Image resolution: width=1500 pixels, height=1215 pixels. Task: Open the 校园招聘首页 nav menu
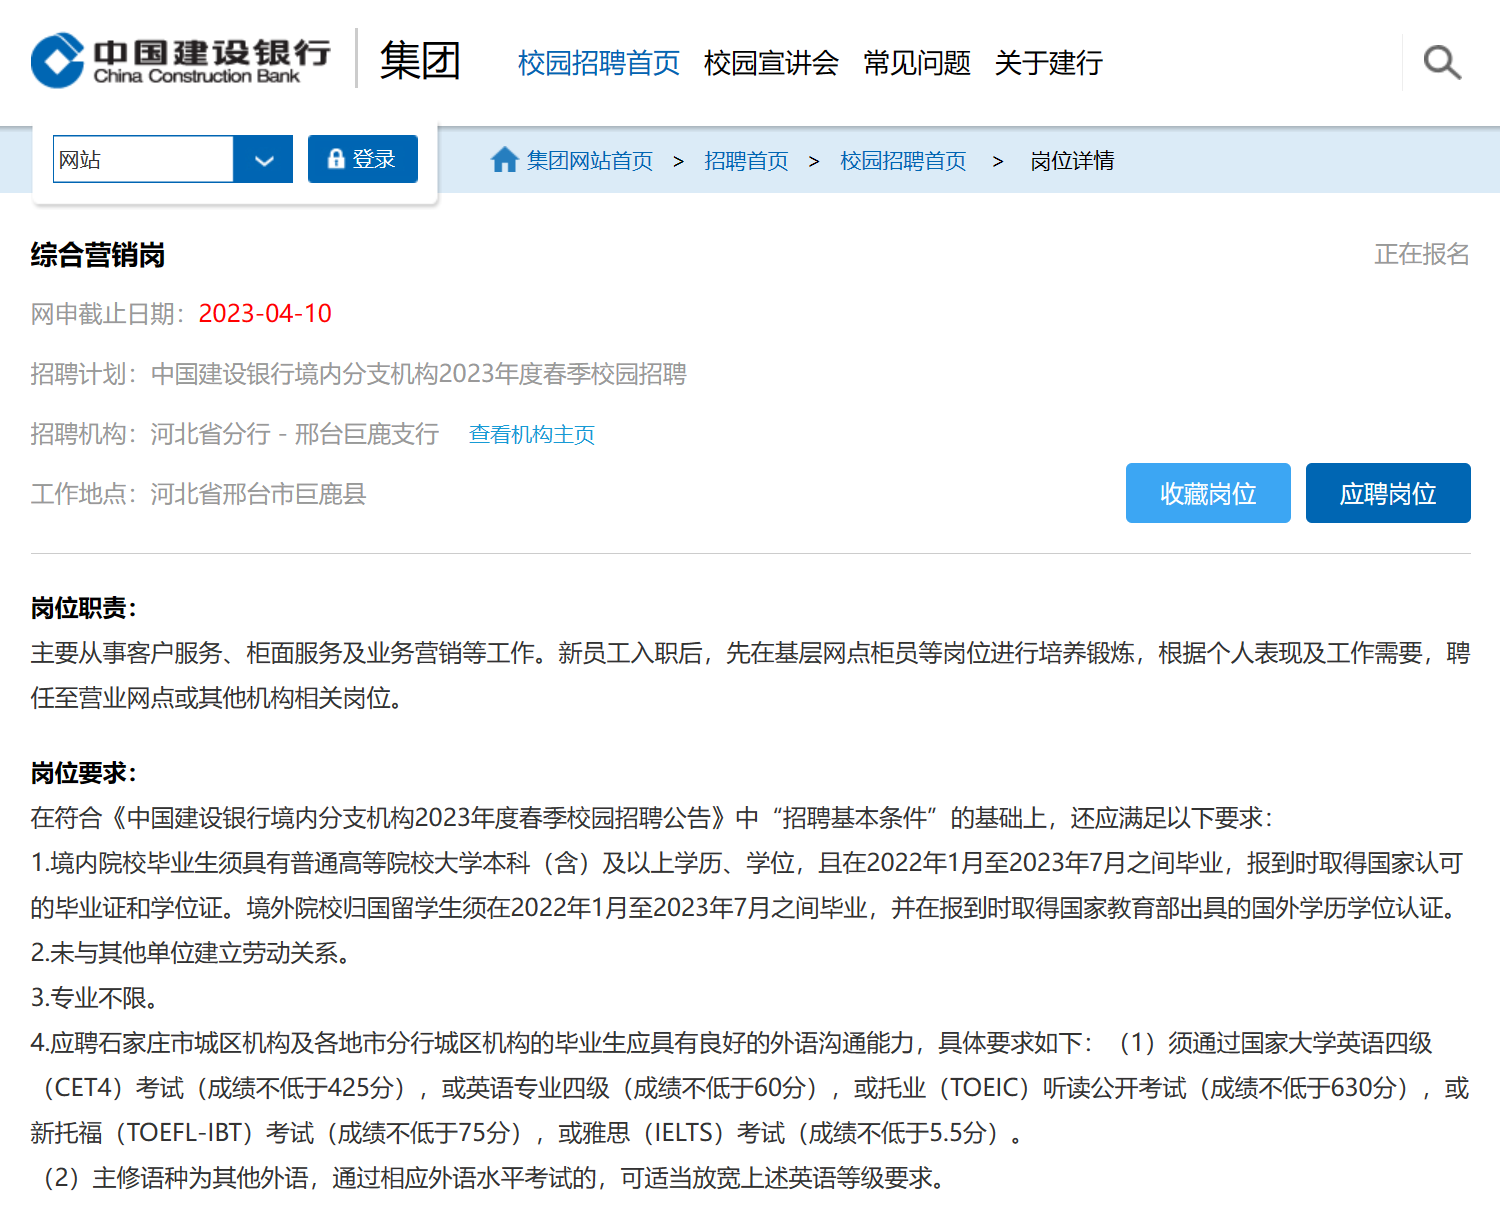click(x=599, y=63)
